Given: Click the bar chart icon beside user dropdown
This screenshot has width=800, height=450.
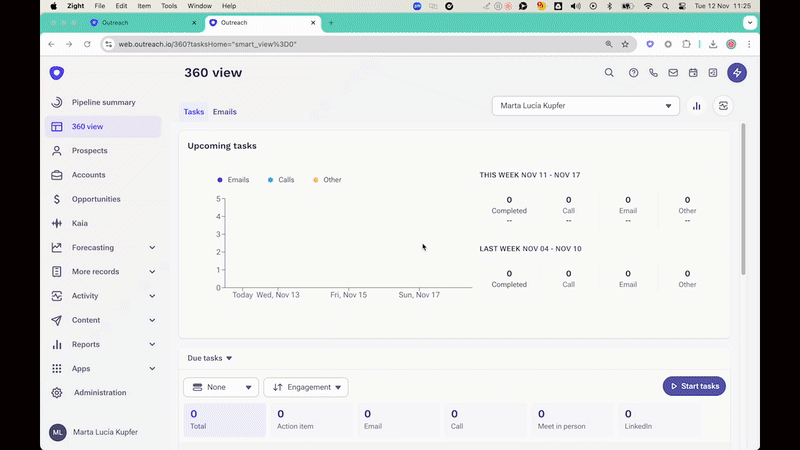Looking at the screenshot, I should point(696,106).
